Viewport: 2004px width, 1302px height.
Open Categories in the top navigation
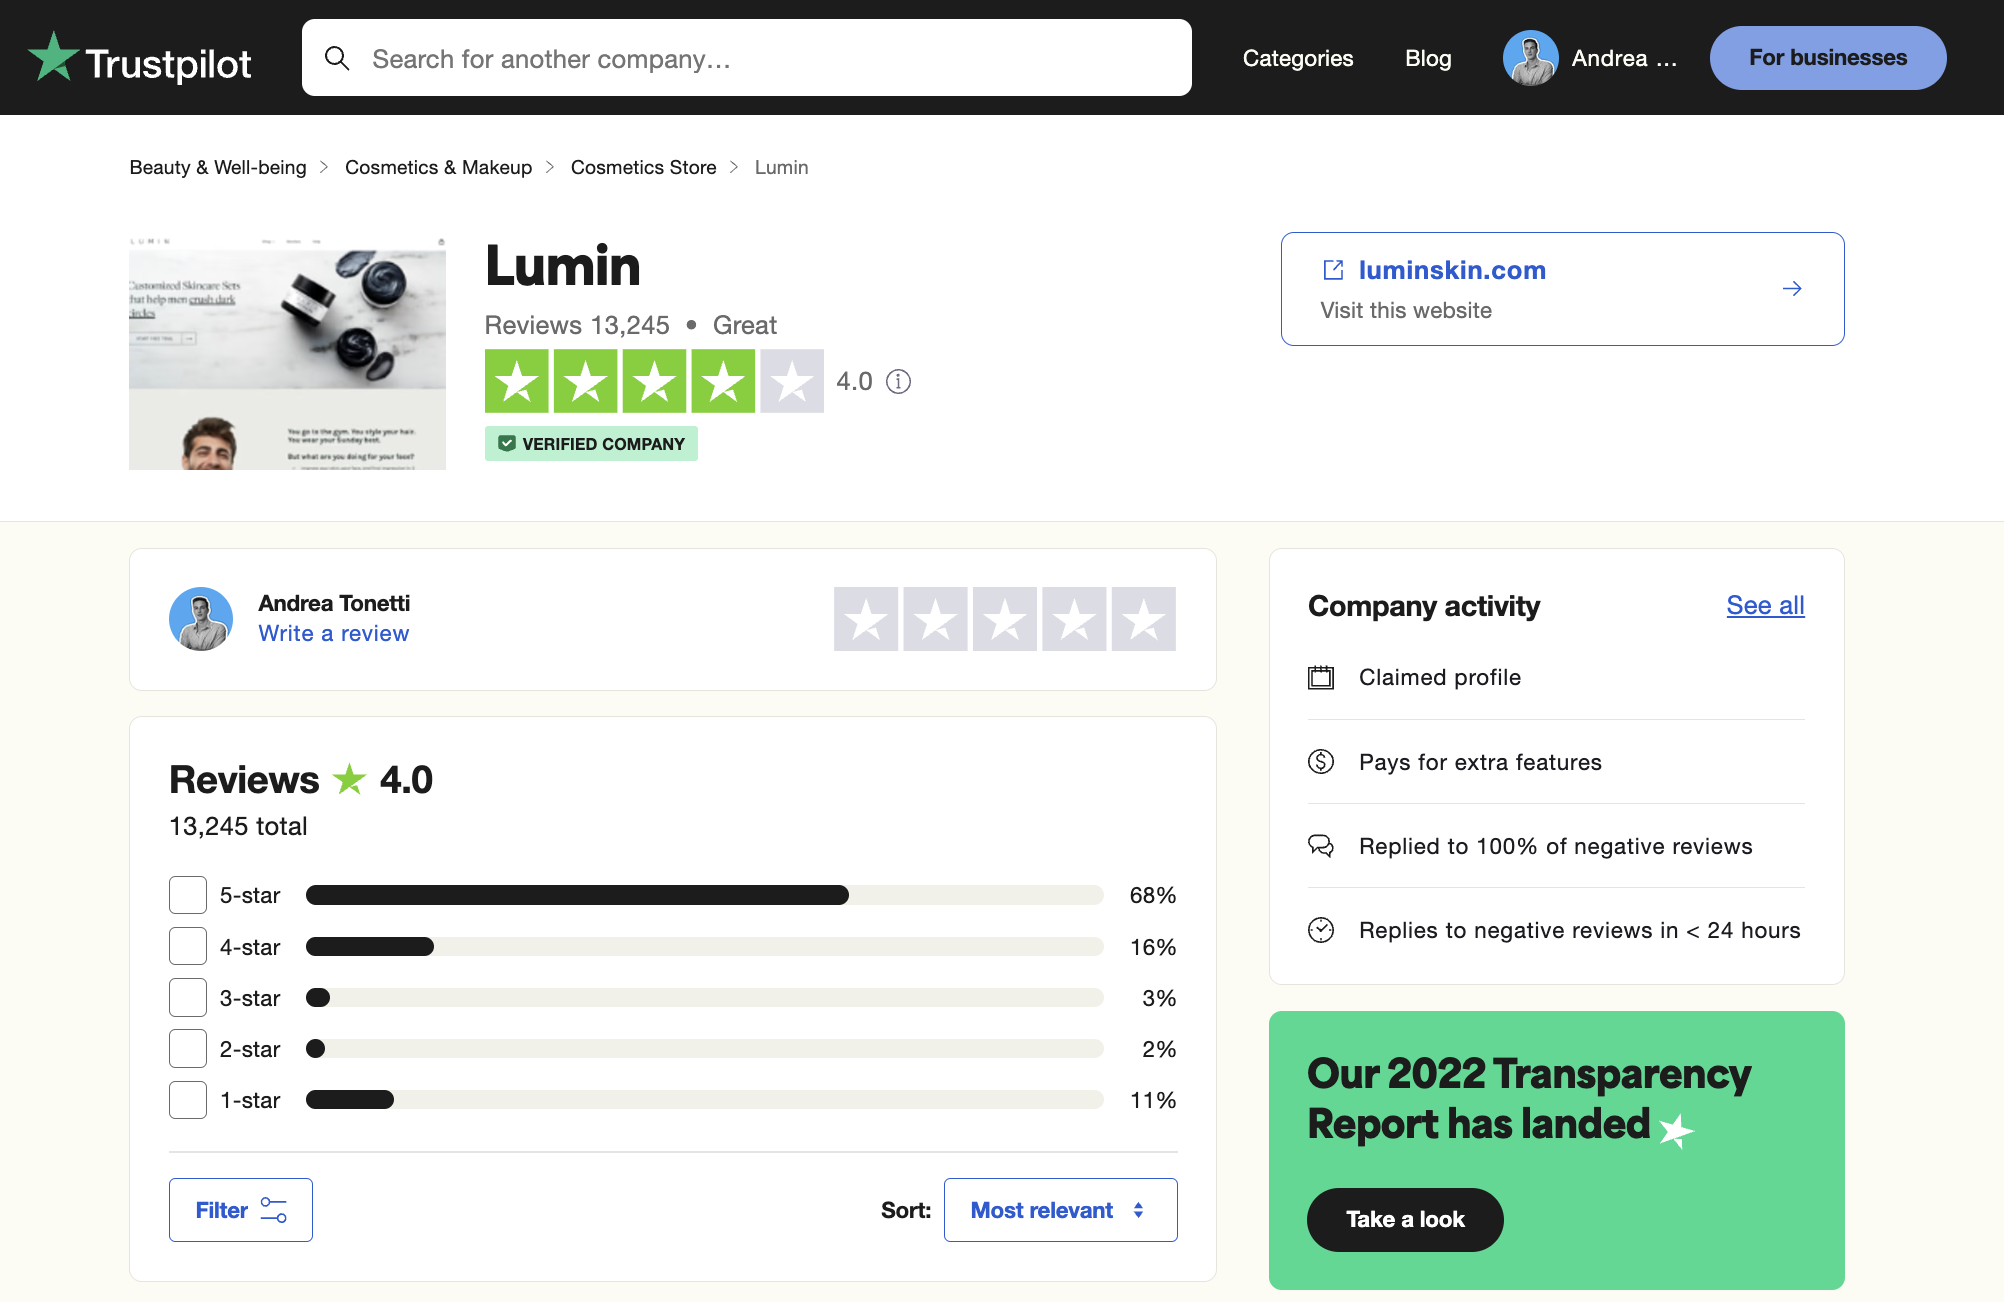pos(1297,58)
